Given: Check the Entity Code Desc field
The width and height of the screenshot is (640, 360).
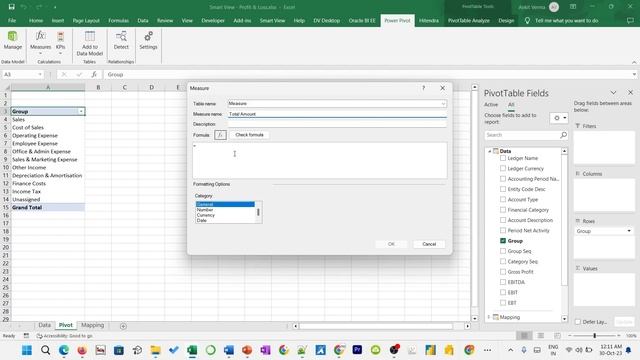Looking at the screenshot, I should [503, 189].
